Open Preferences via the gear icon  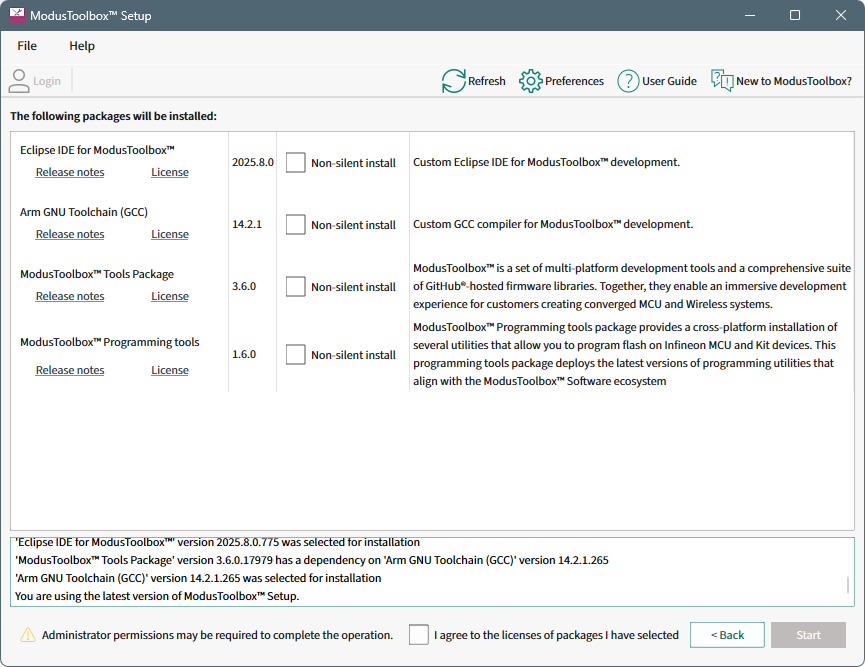(531, 81)
